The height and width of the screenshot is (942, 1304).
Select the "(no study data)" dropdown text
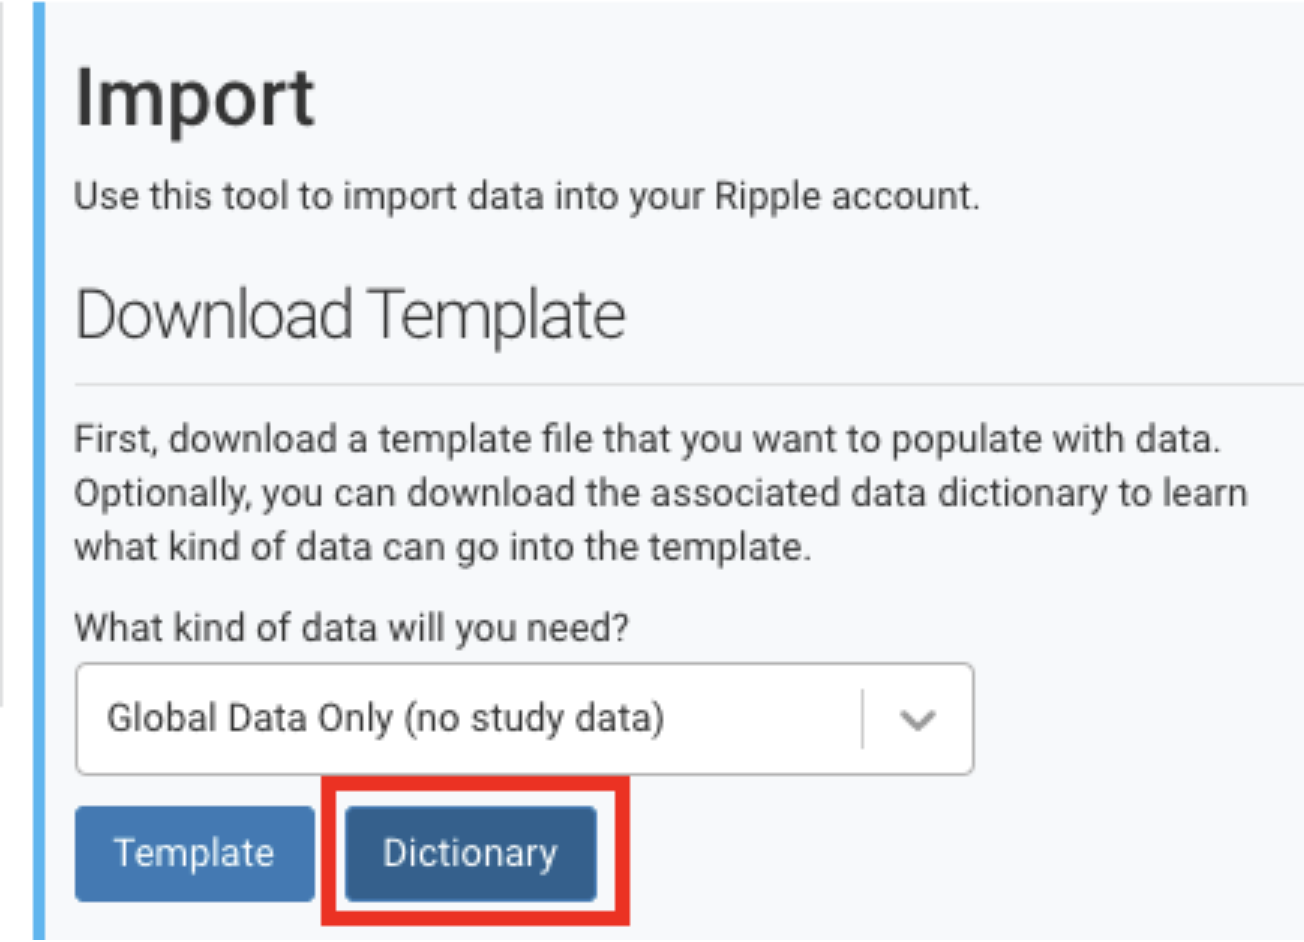533,719
